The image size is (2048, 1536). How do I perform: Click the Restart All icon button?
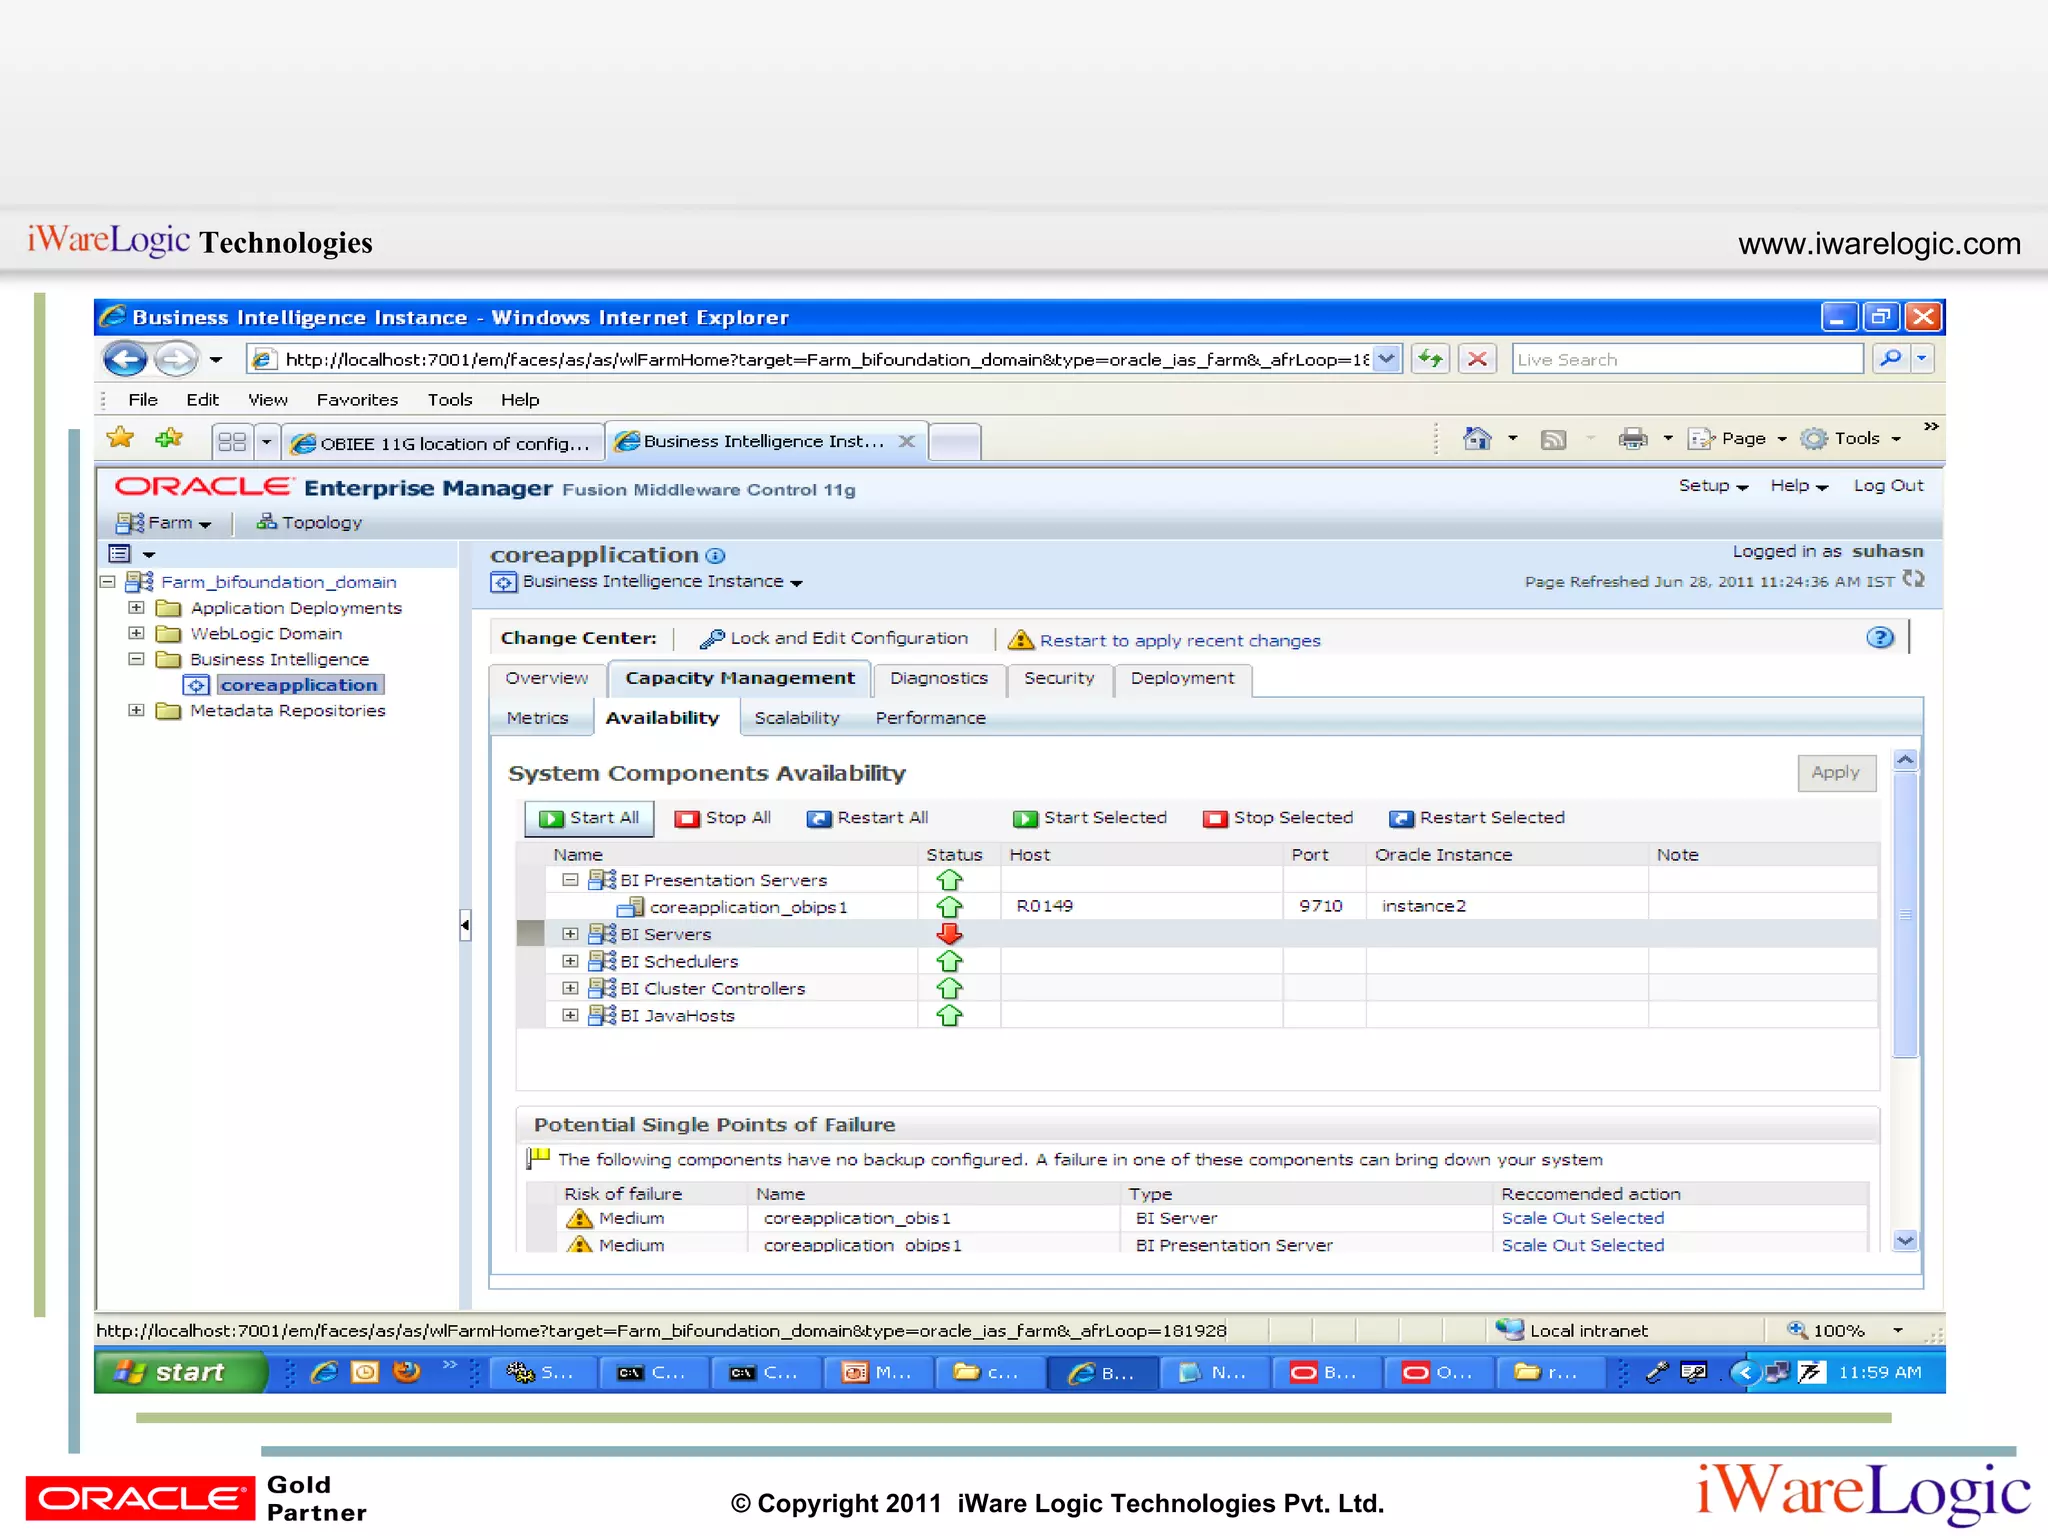[819, 819]
